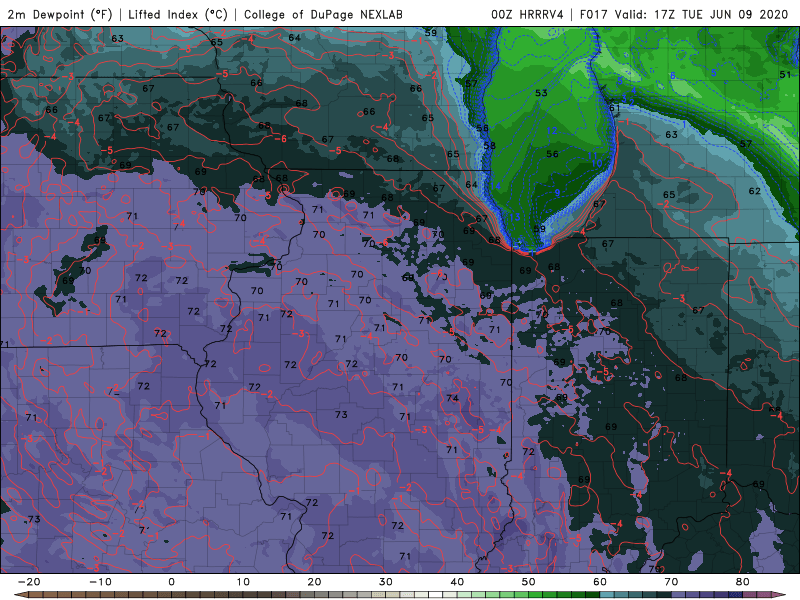This screenshot has width=800, height=600.
Task: Click the '-20' color scale label
Action: pos(29,582)
